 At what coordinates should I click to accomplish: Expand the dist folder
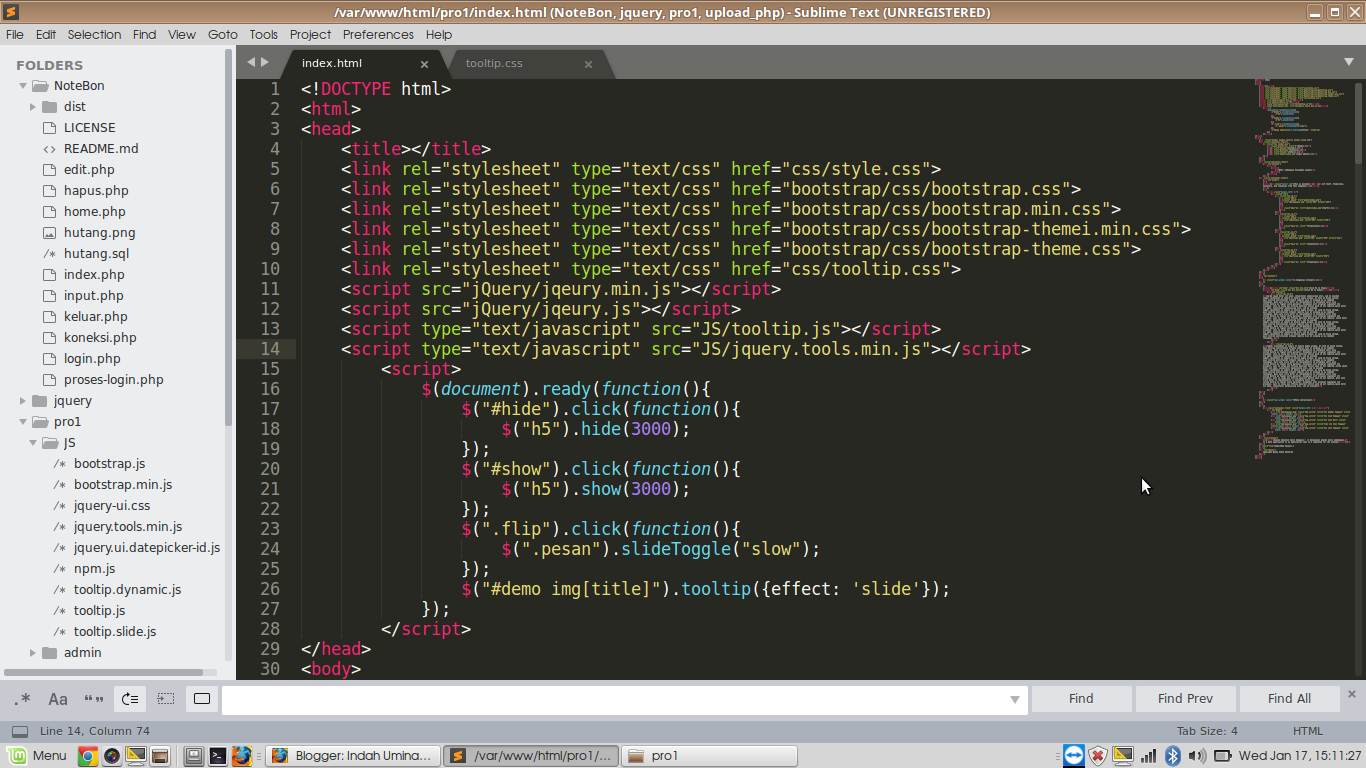(33, 107)
